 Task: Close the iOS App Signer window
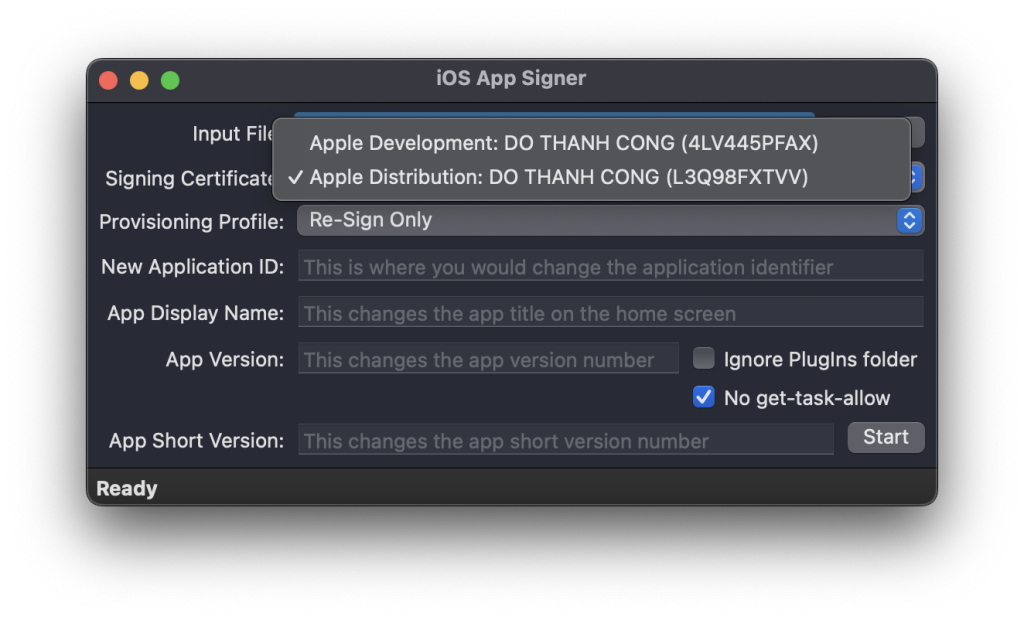click(x=109, y=80)
